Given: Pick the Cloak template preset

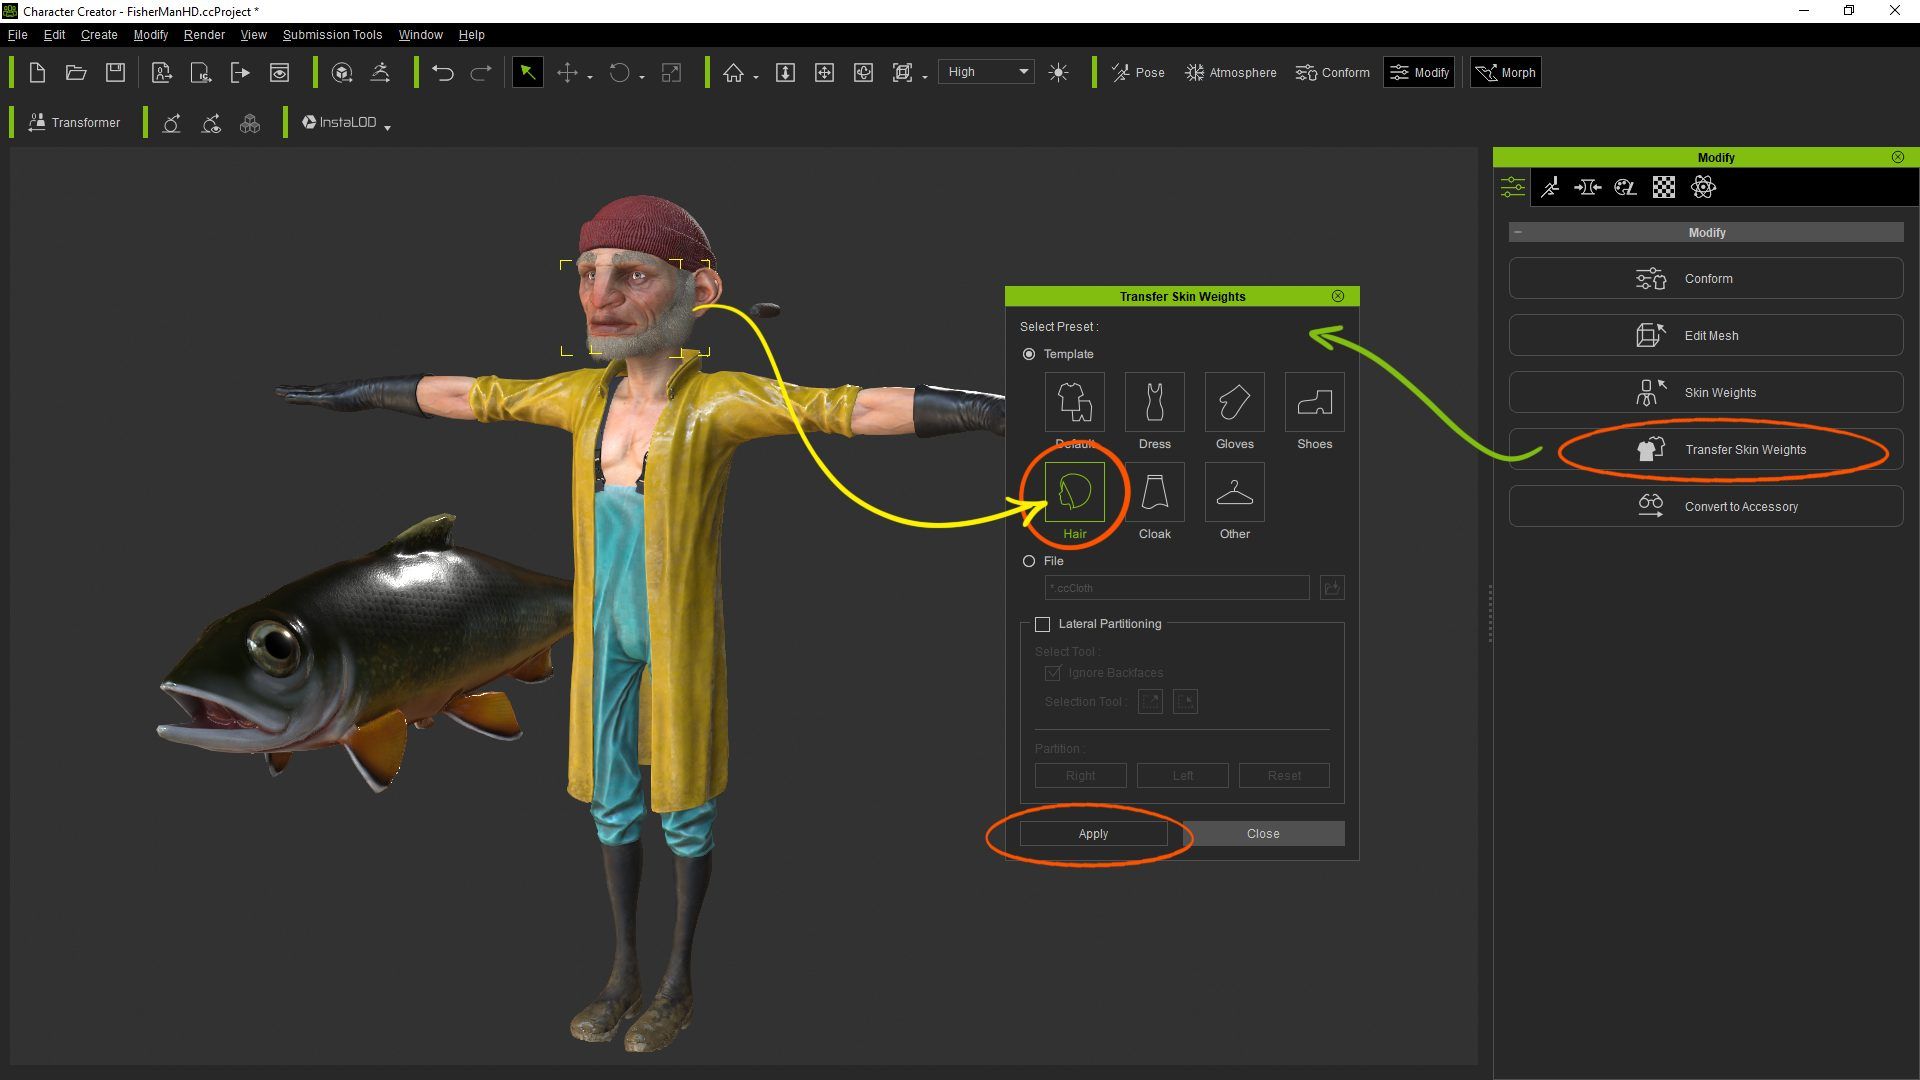Looking at the screenshot, I should 1154,491.
